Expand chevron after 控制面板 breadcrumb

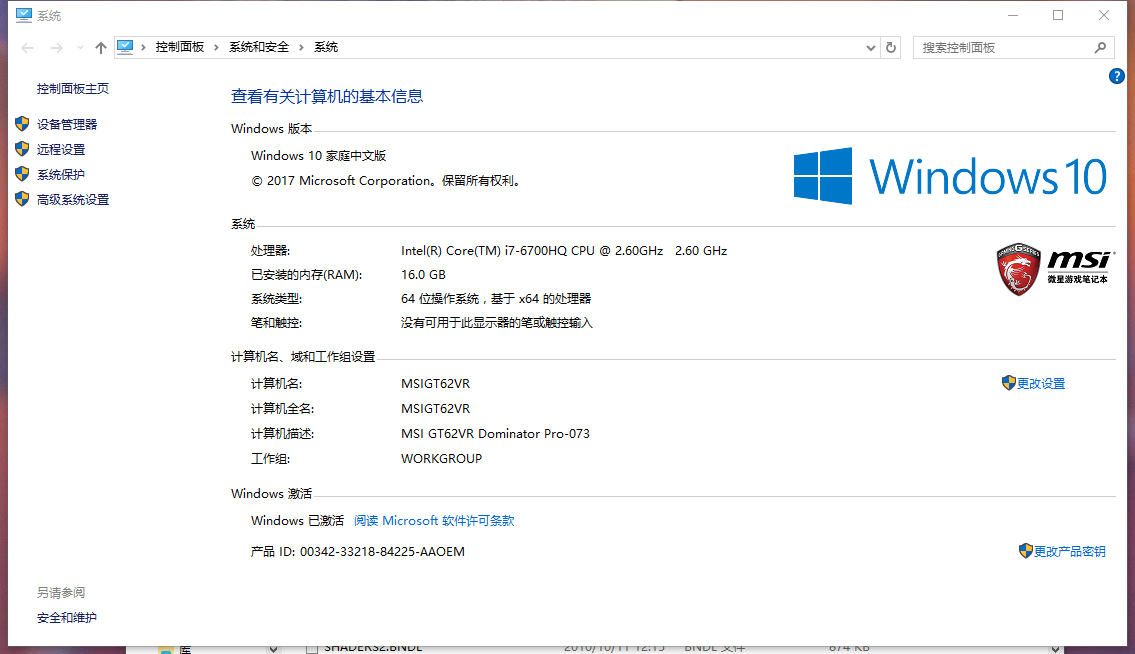tap(216, 47)
